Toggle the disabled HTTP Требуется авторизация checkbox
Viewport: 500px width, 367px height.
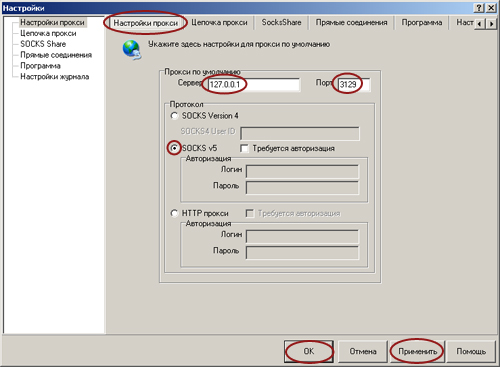click(x=250, y=213)
